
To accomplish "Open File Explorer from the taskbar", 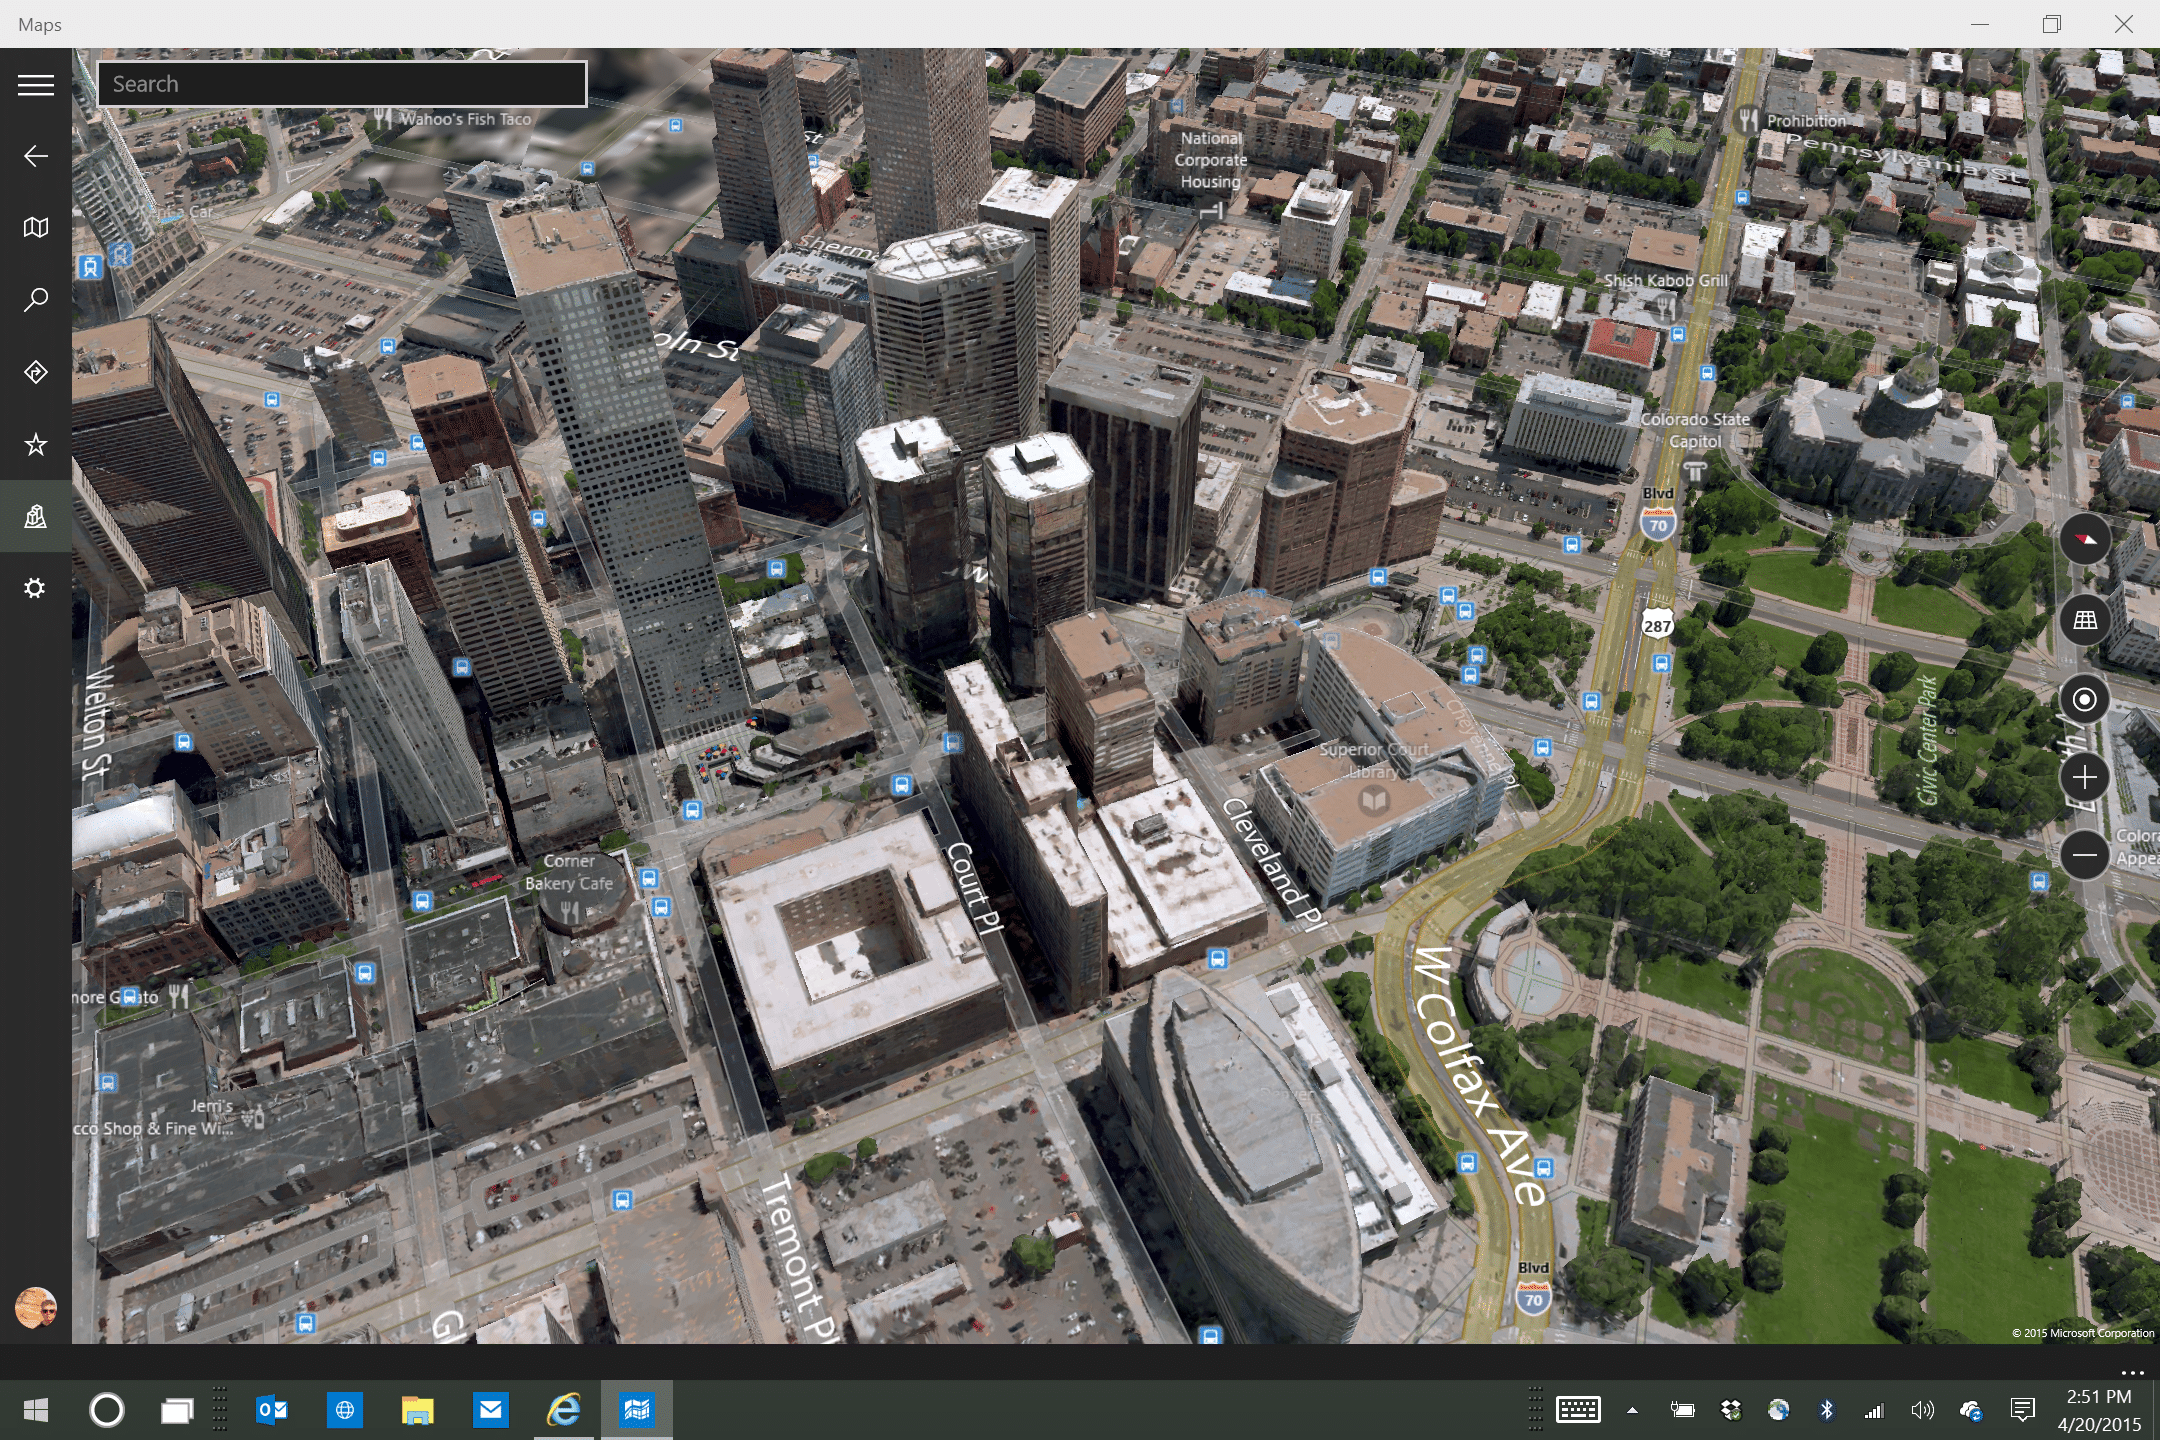I will 417,1410.
